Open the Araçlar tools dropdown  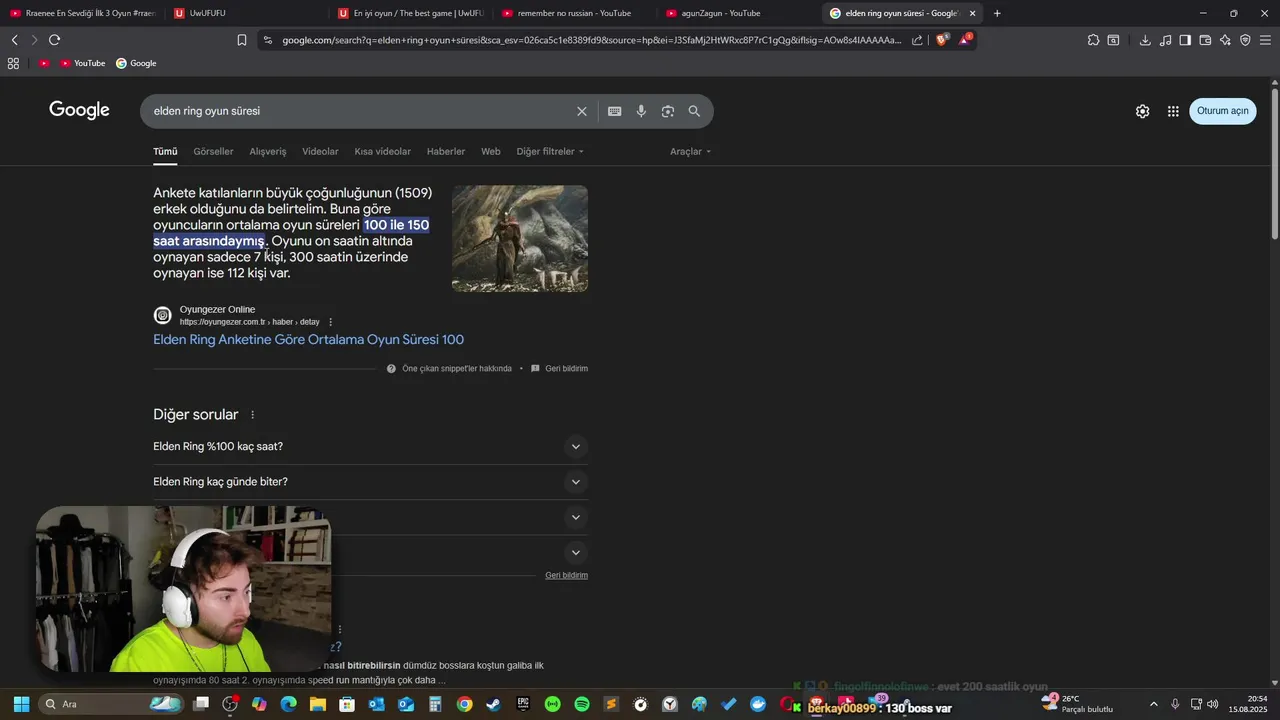pyautogui.click(x=691, y=152)
